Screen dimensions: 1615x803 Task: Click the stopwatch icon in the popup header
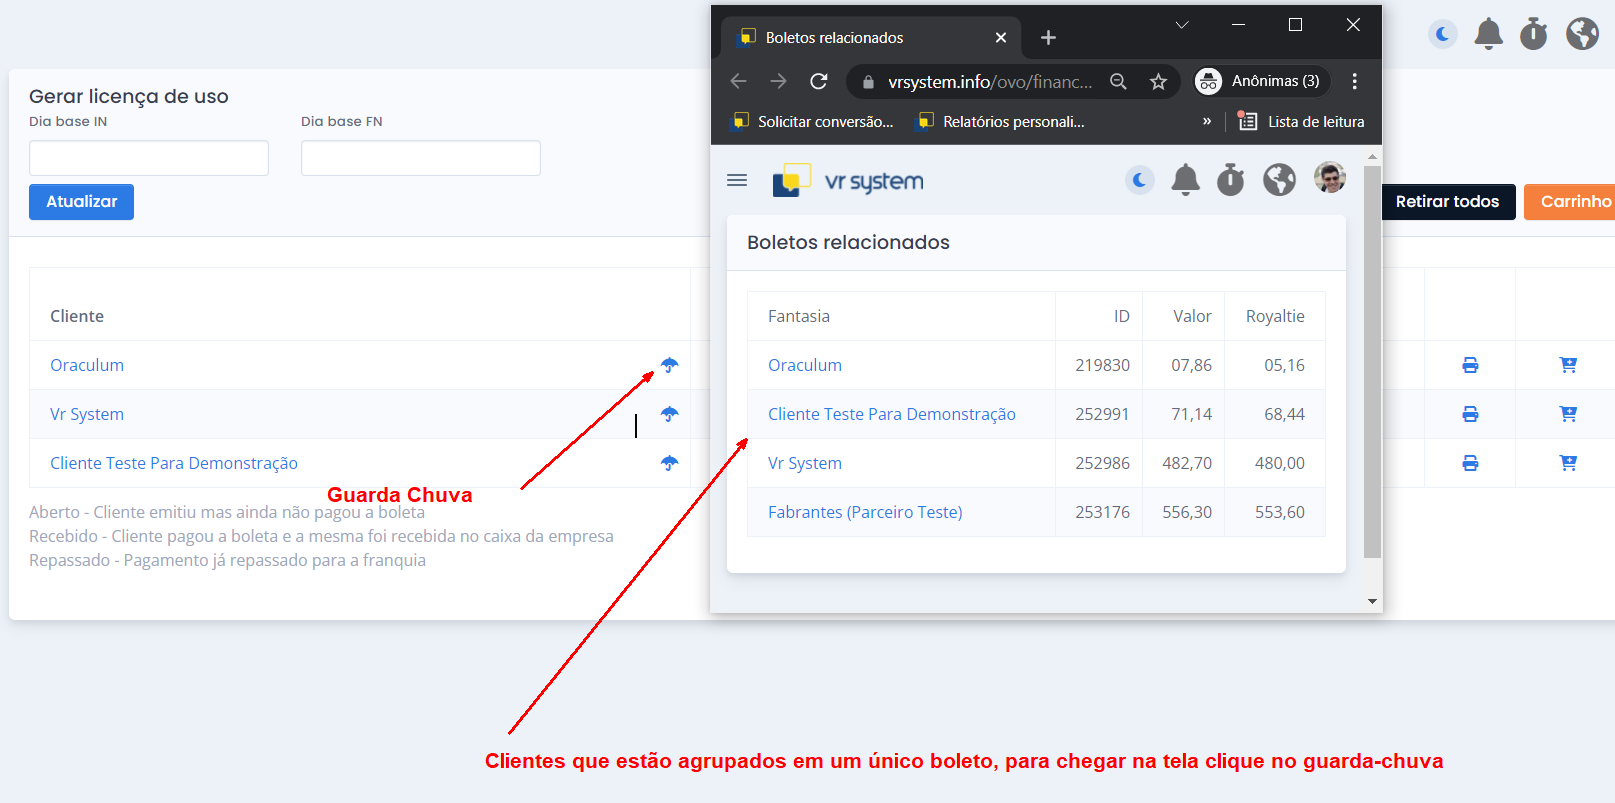pos(1231,180)
